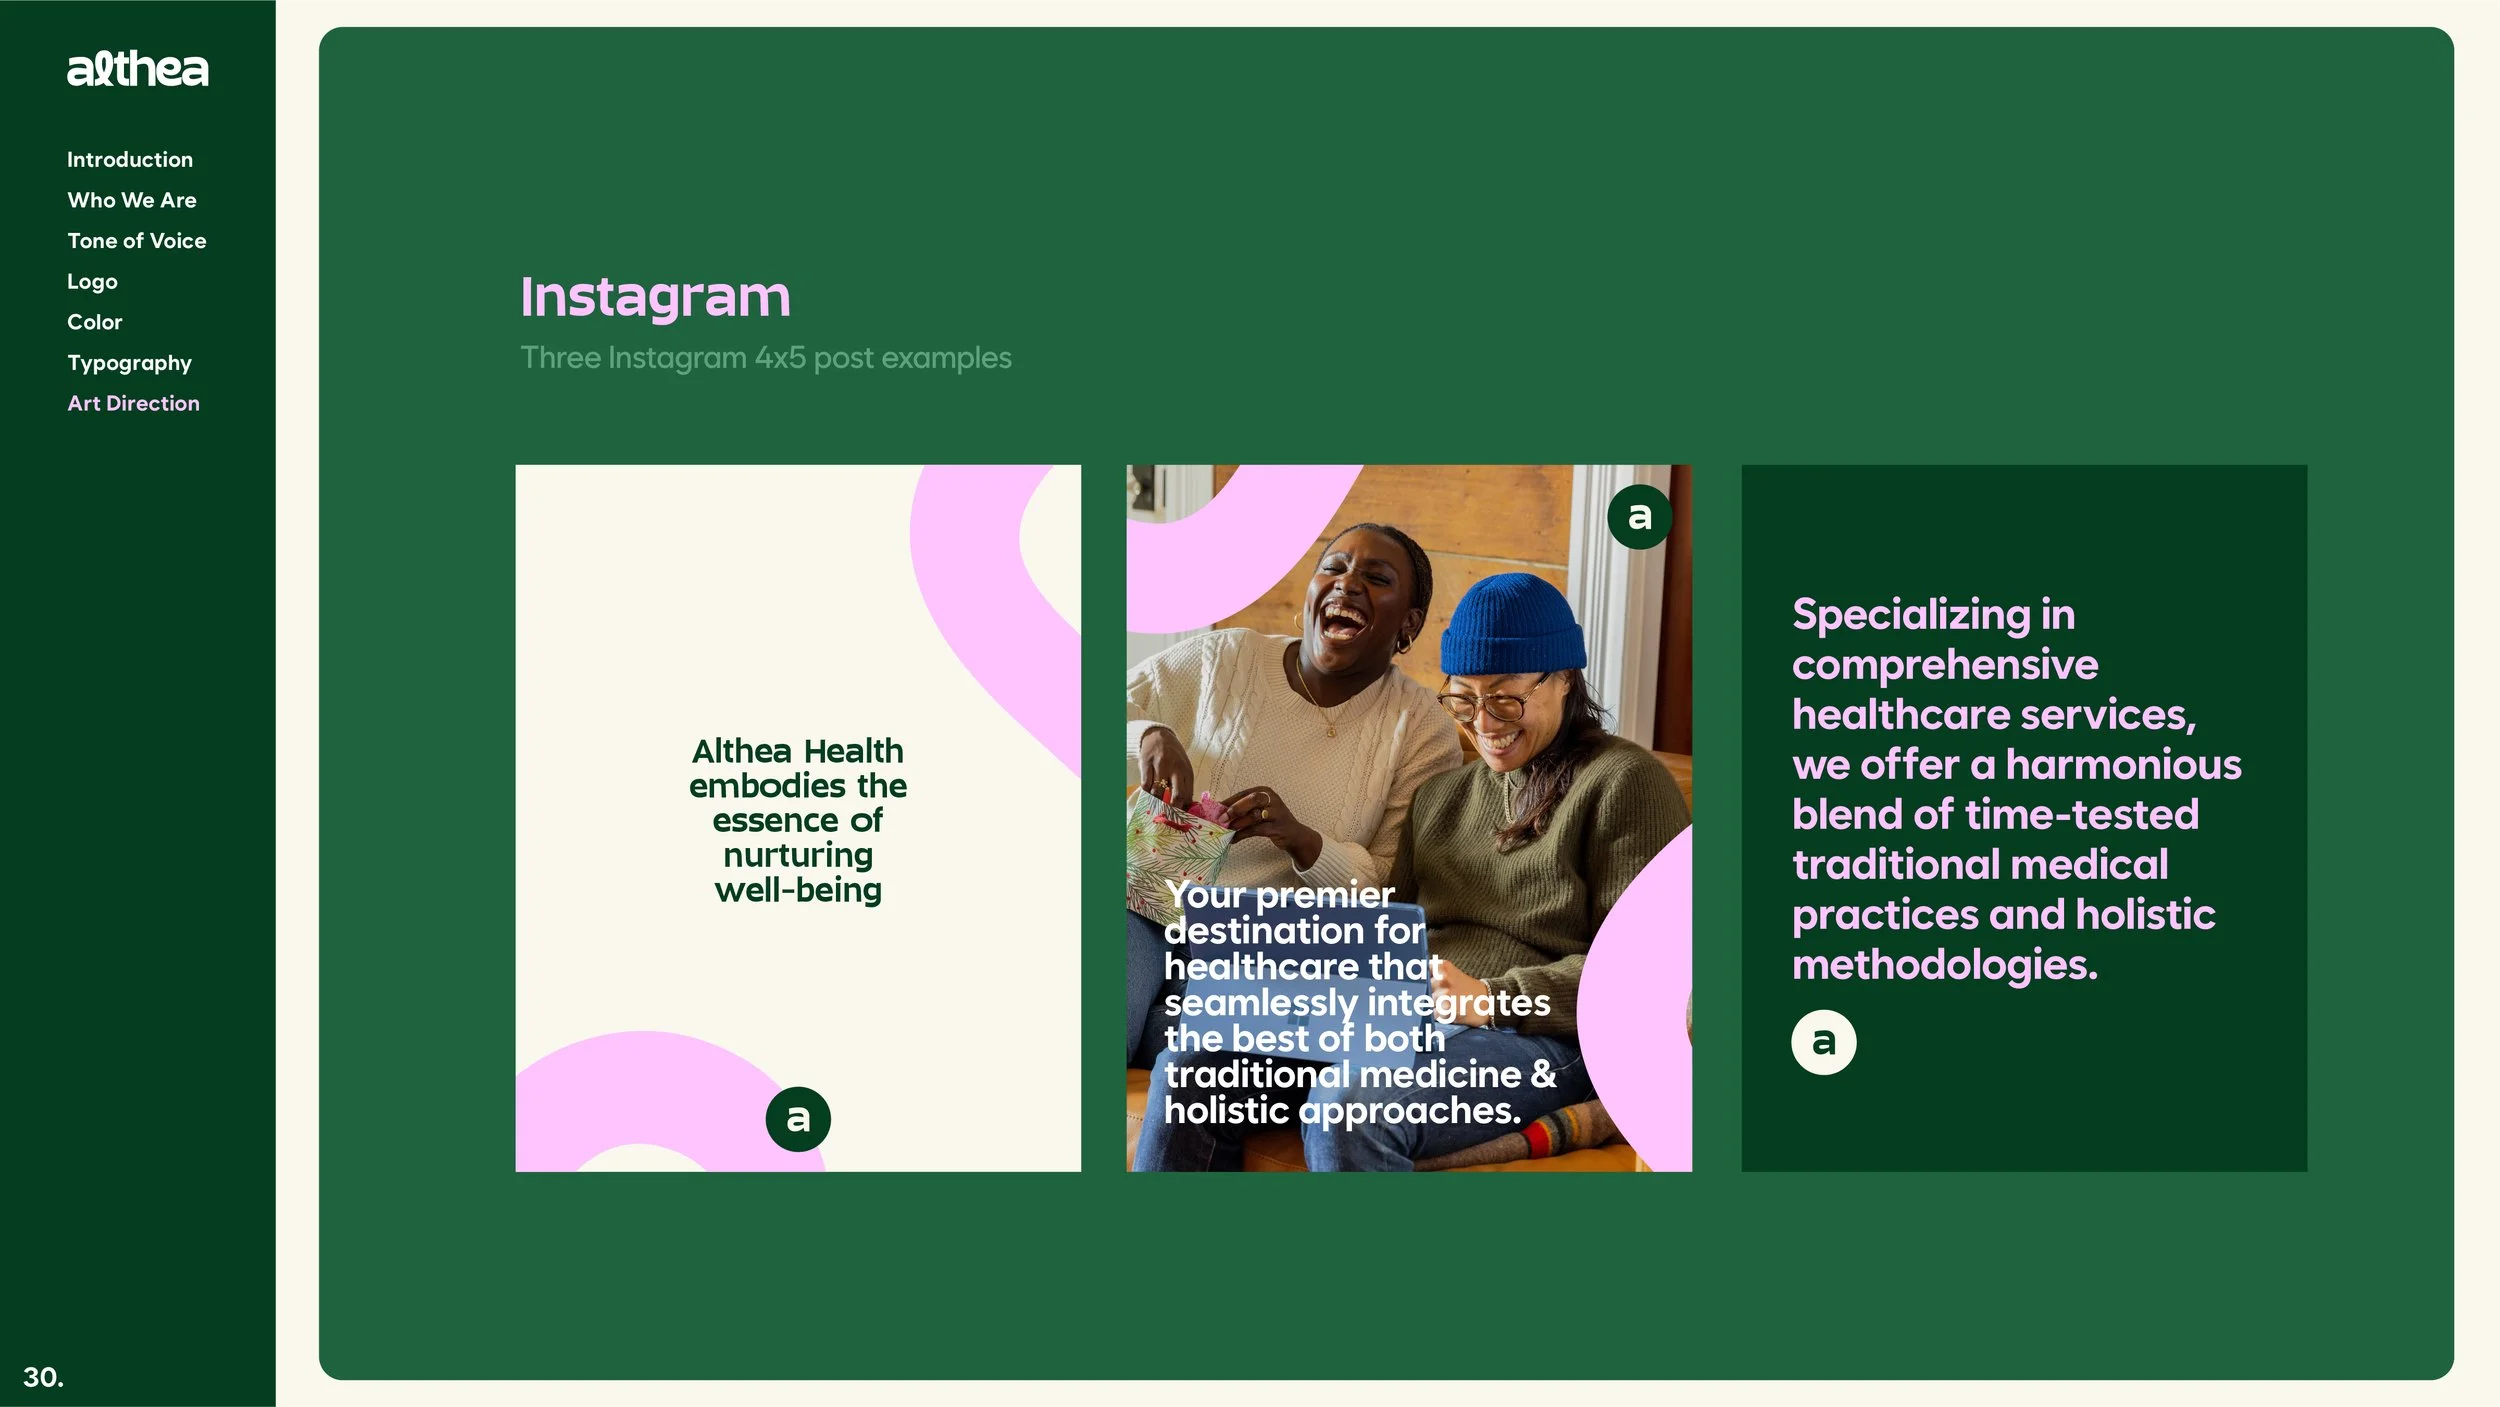Image resolution: width=2500 pixels, height=1407 pixels.
Task: Select the Logo navigation item
Action: 92,282
